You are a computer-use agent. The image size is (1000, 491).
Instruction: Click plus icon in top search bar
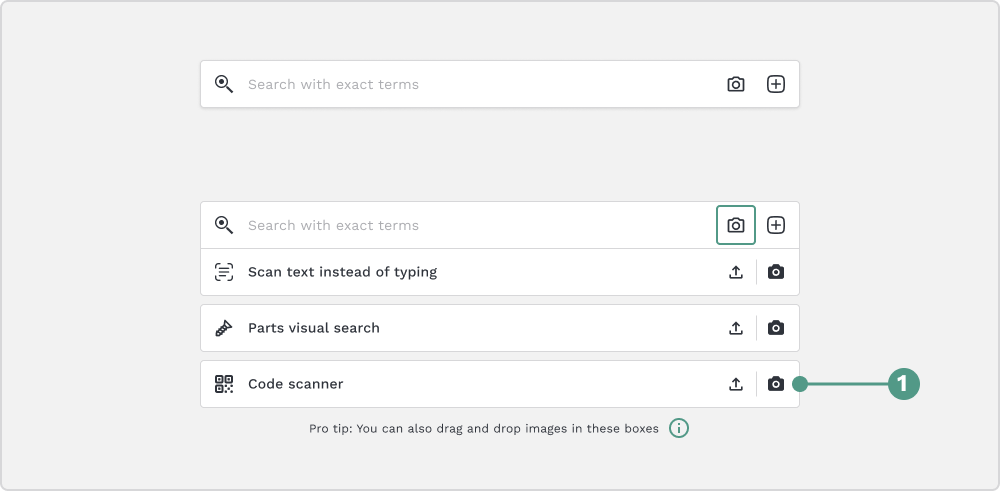tap(776, 84)
